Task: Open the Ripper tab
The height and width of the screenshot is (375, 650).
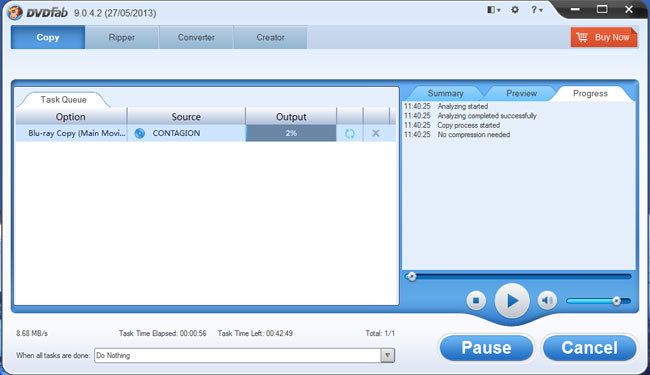Action: pyautogui.click(x=121, y=37)
